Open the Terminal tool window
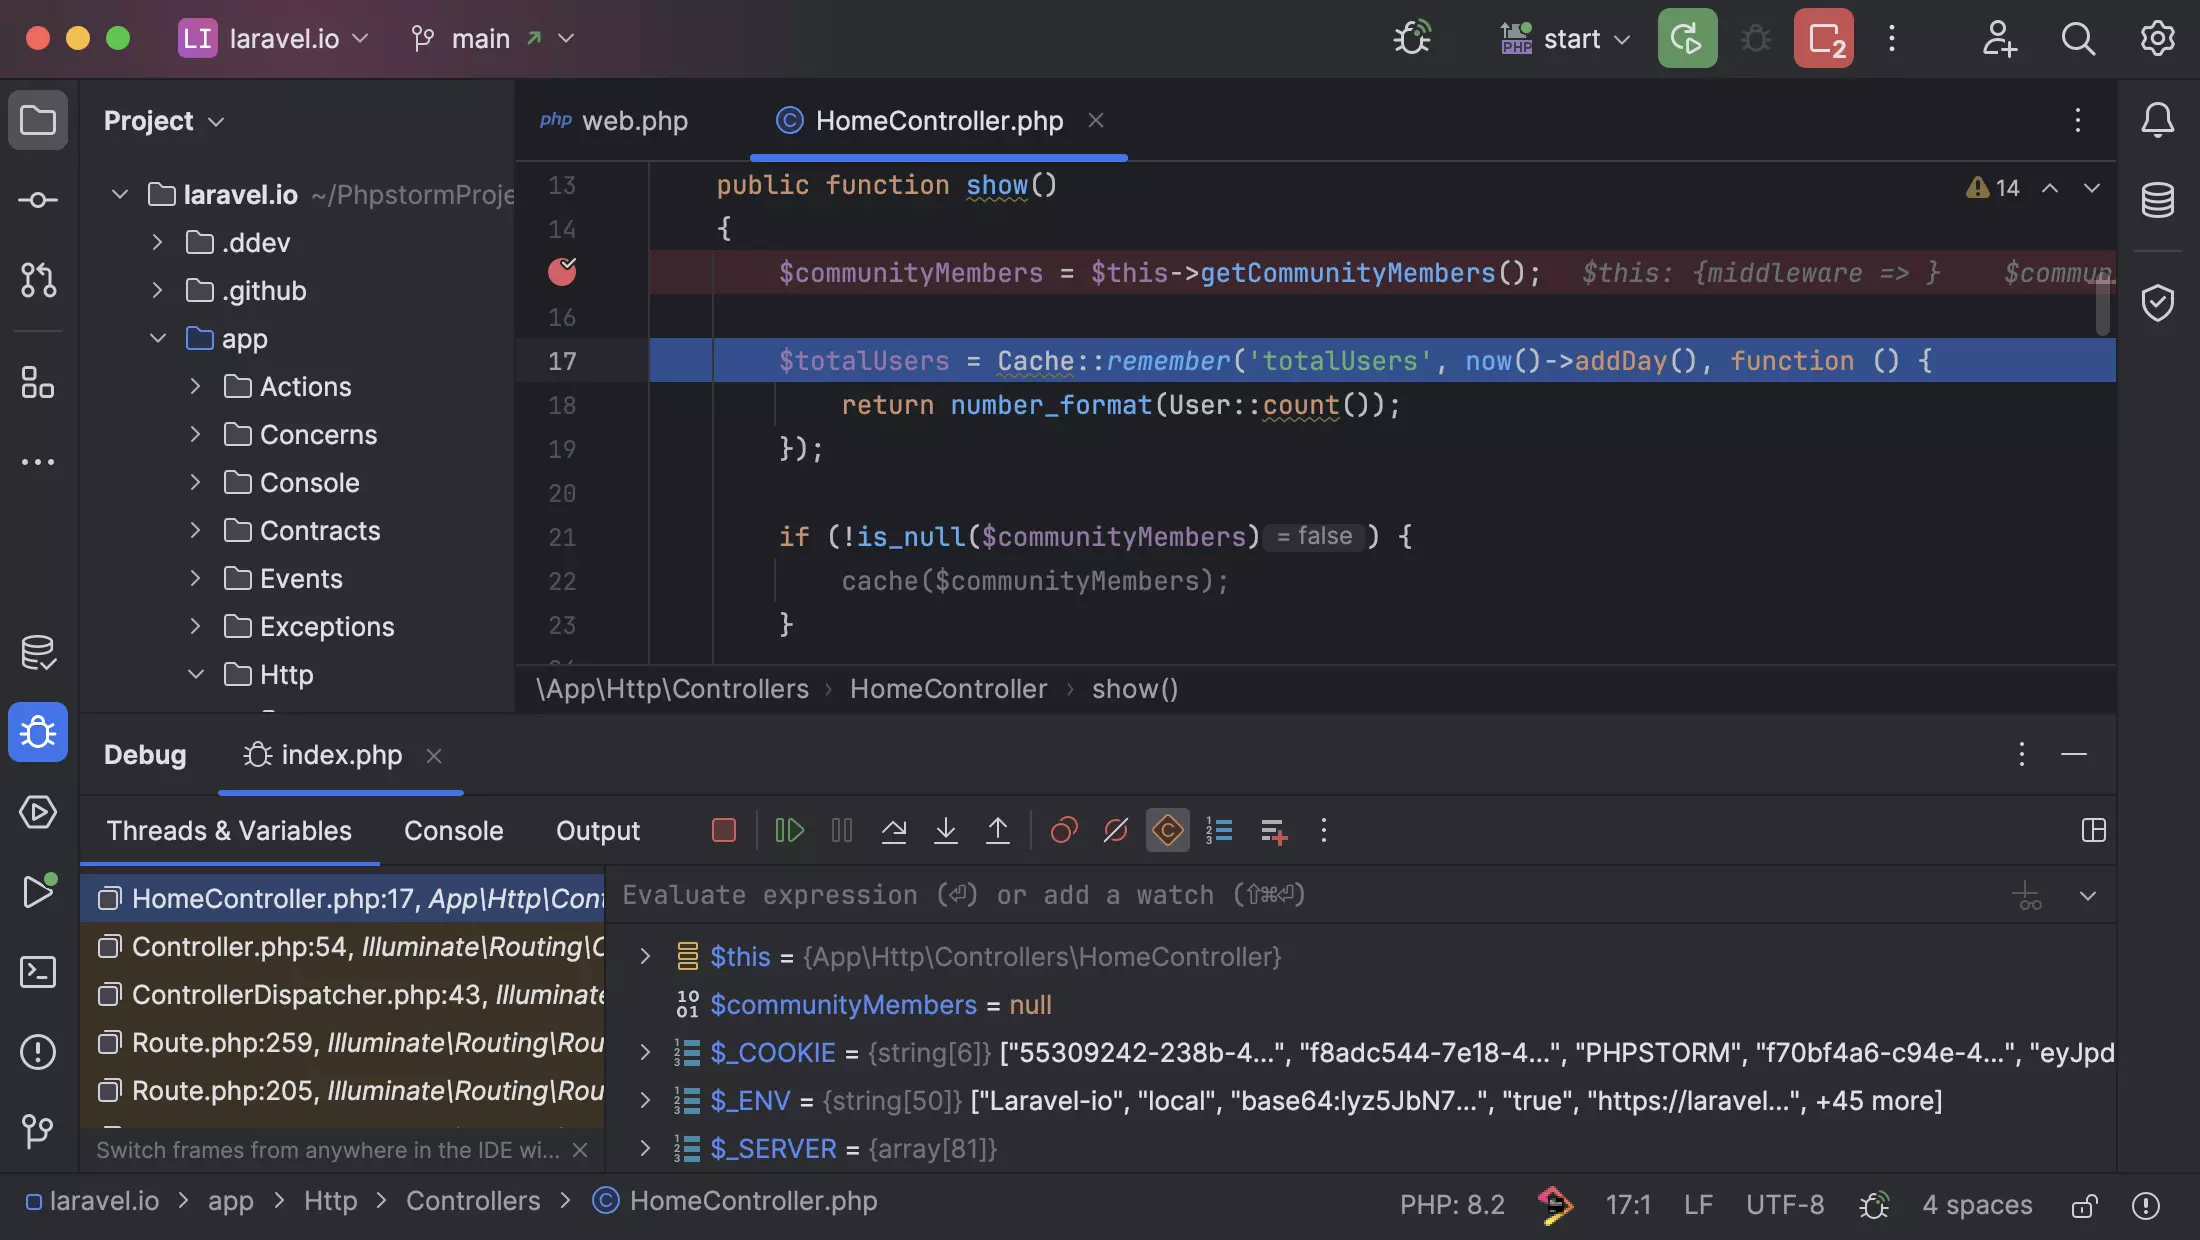The height and width of the screenshot is (1240, 2200). [x=37, y=971]
